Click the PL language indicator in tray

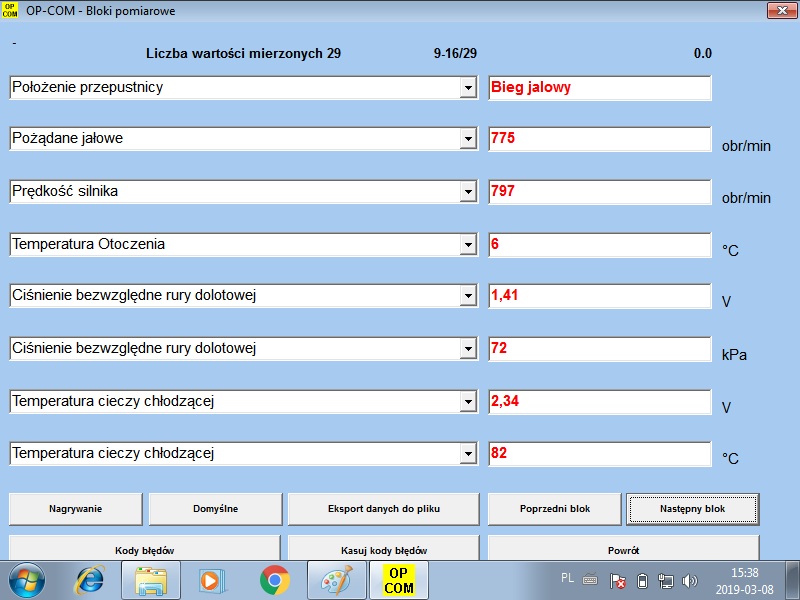pyautogui.click(x=567, y=578)
